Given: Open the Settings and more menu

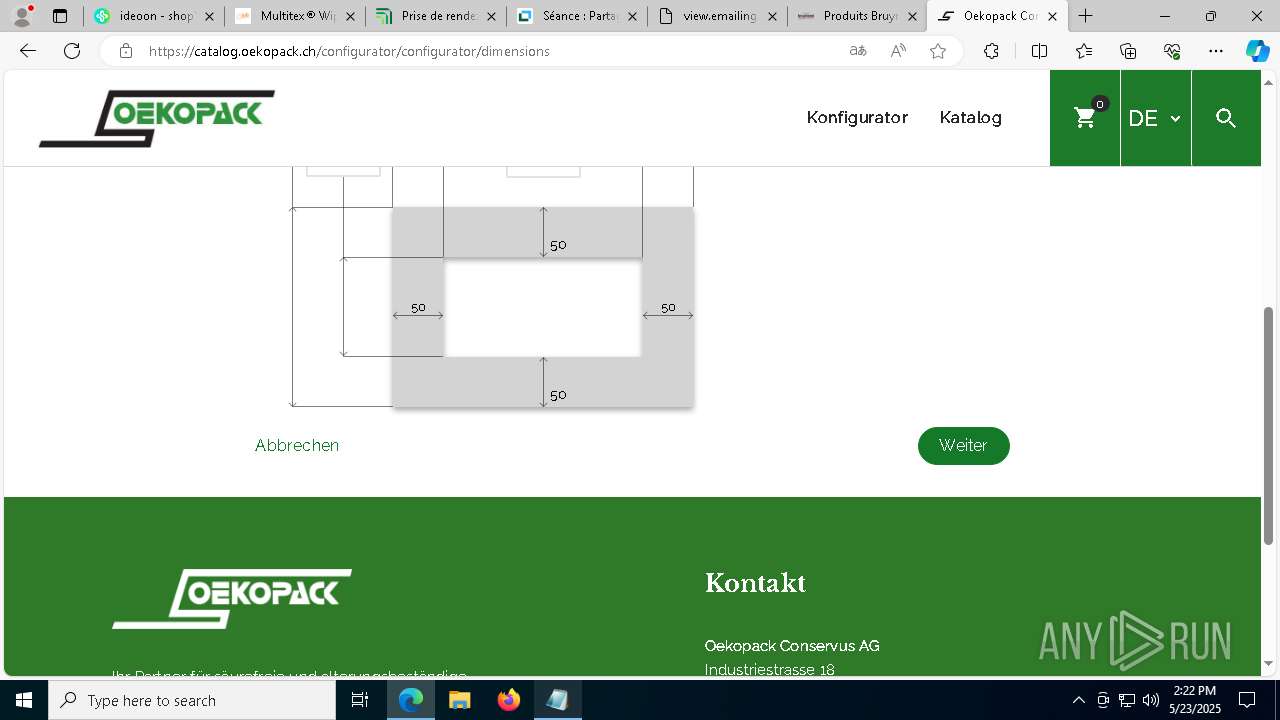Looking at the screenshot, I should tap(1216, 51).
